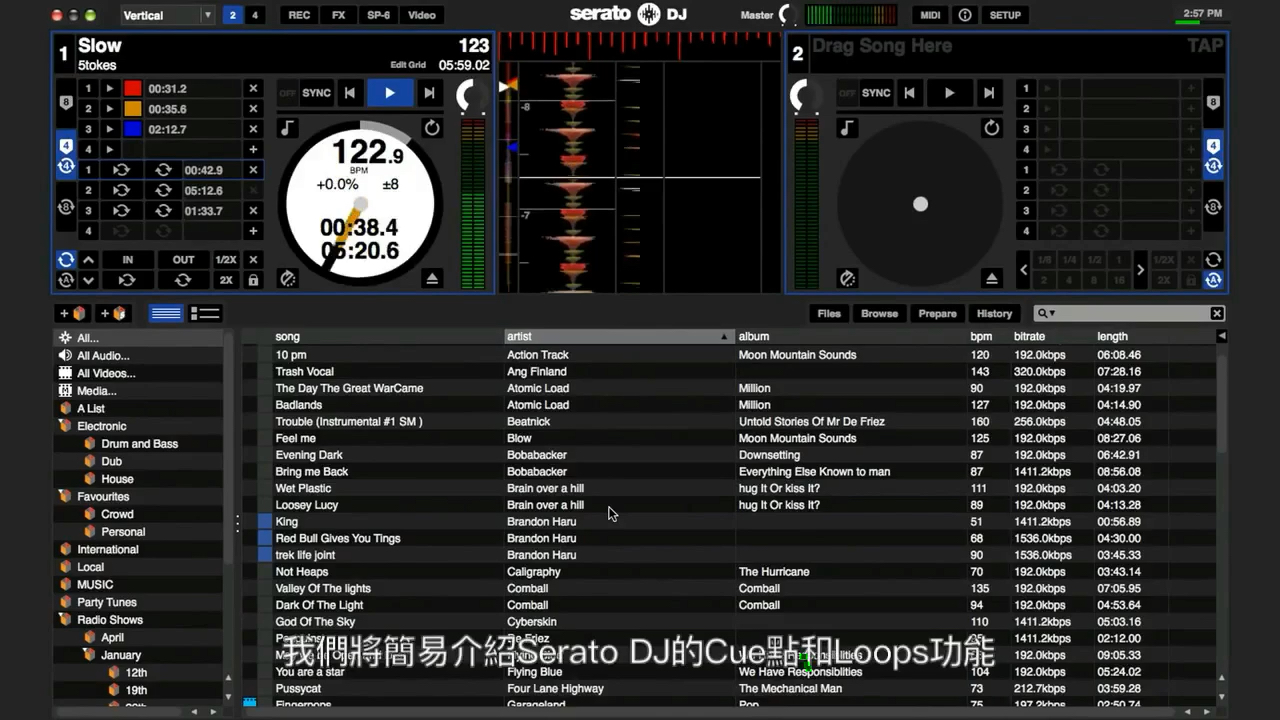The image size is (1280, 720).
Task: Enable keylock music note on deck 1
Action: [287, 128]
